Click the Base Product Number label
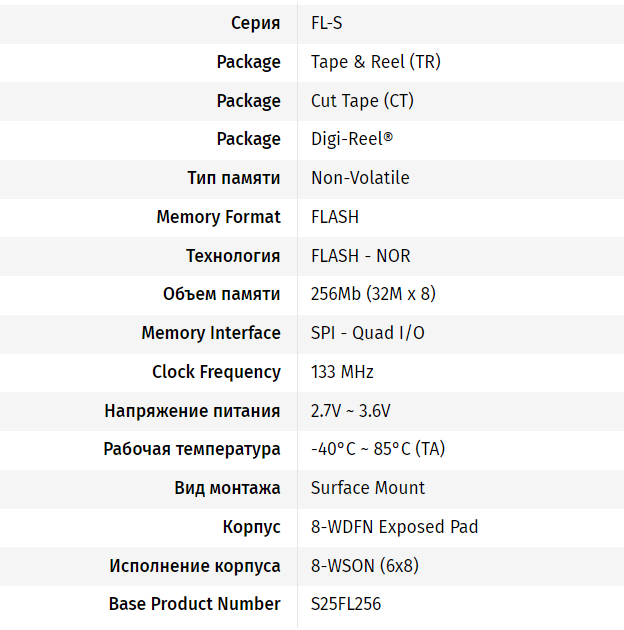Viewport: 624px width, 630px height. point(194,604)
